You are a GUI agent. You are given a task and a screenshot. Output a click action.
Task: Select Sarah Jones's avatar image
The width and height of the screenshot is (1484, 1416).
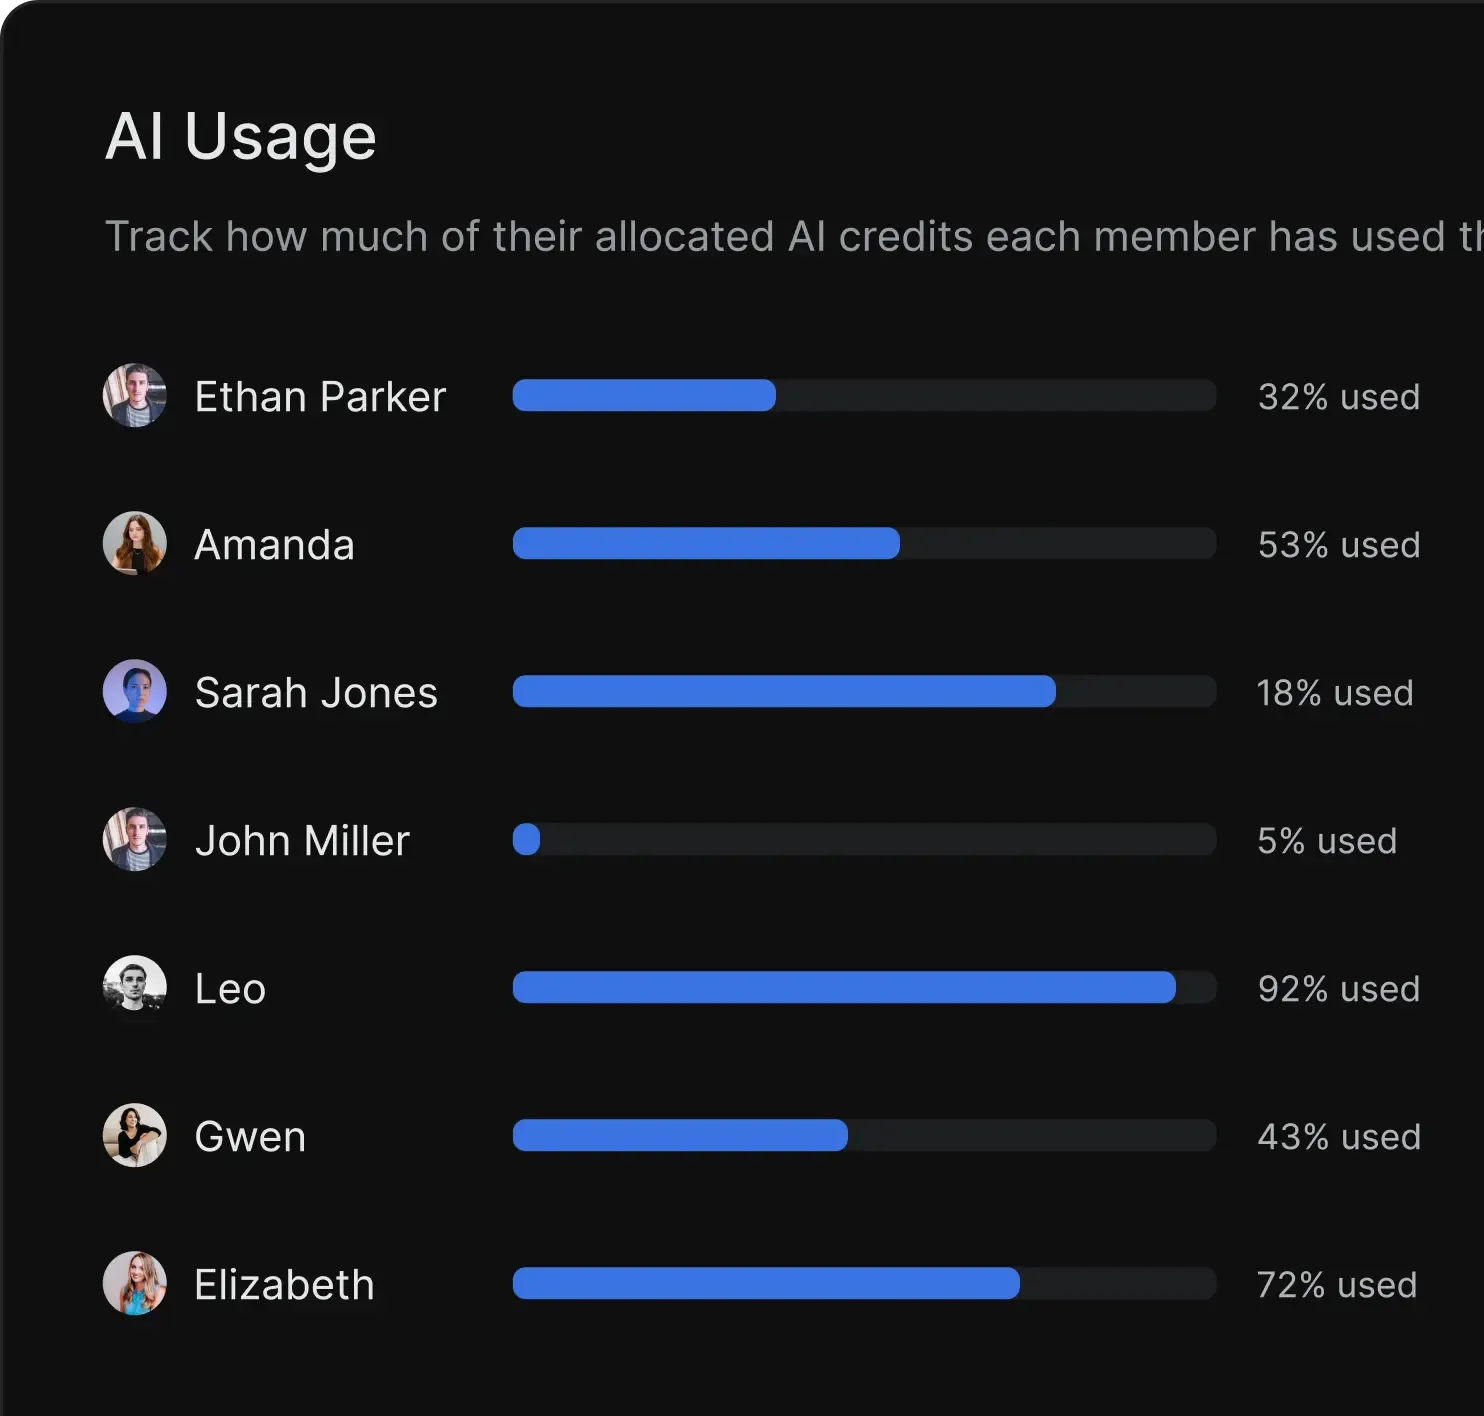(135, 691)
